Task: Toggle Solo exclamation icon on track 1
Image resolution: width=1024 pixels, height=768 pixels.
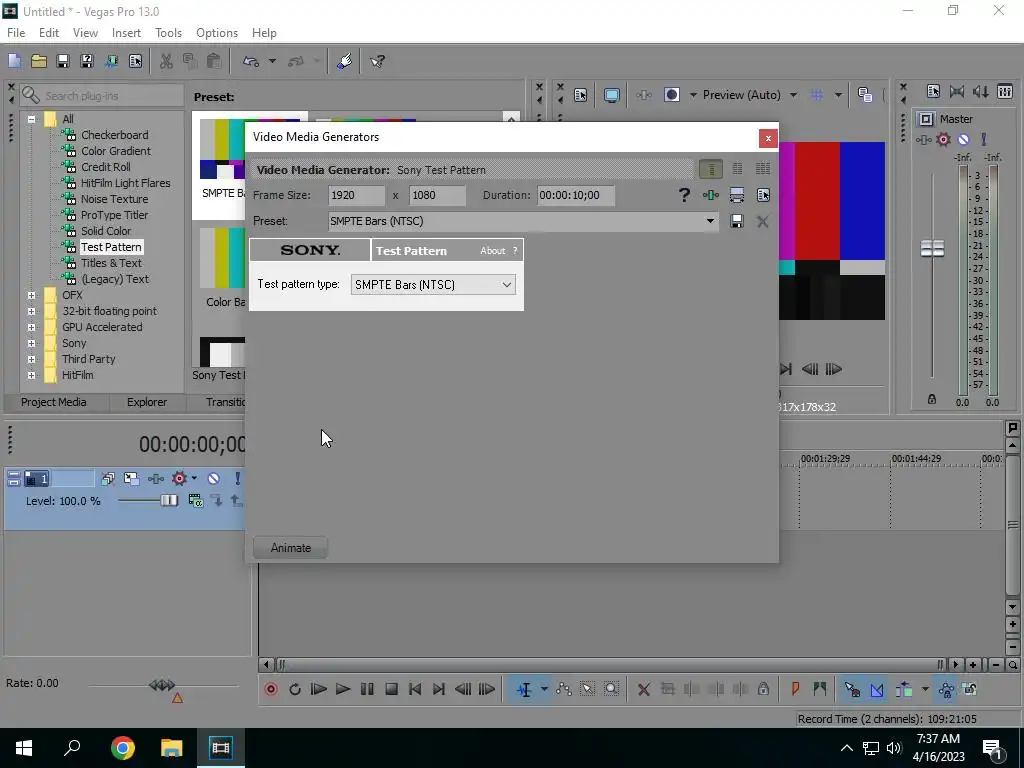Action: pos(237,479)
